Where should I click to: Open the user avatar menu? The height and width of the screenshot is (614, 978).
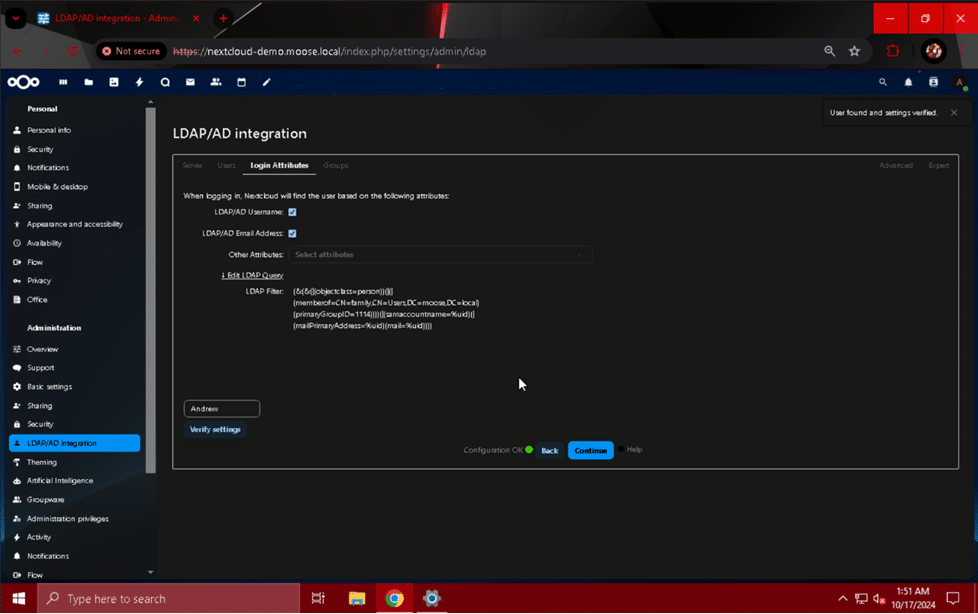(x=959, y=82)
